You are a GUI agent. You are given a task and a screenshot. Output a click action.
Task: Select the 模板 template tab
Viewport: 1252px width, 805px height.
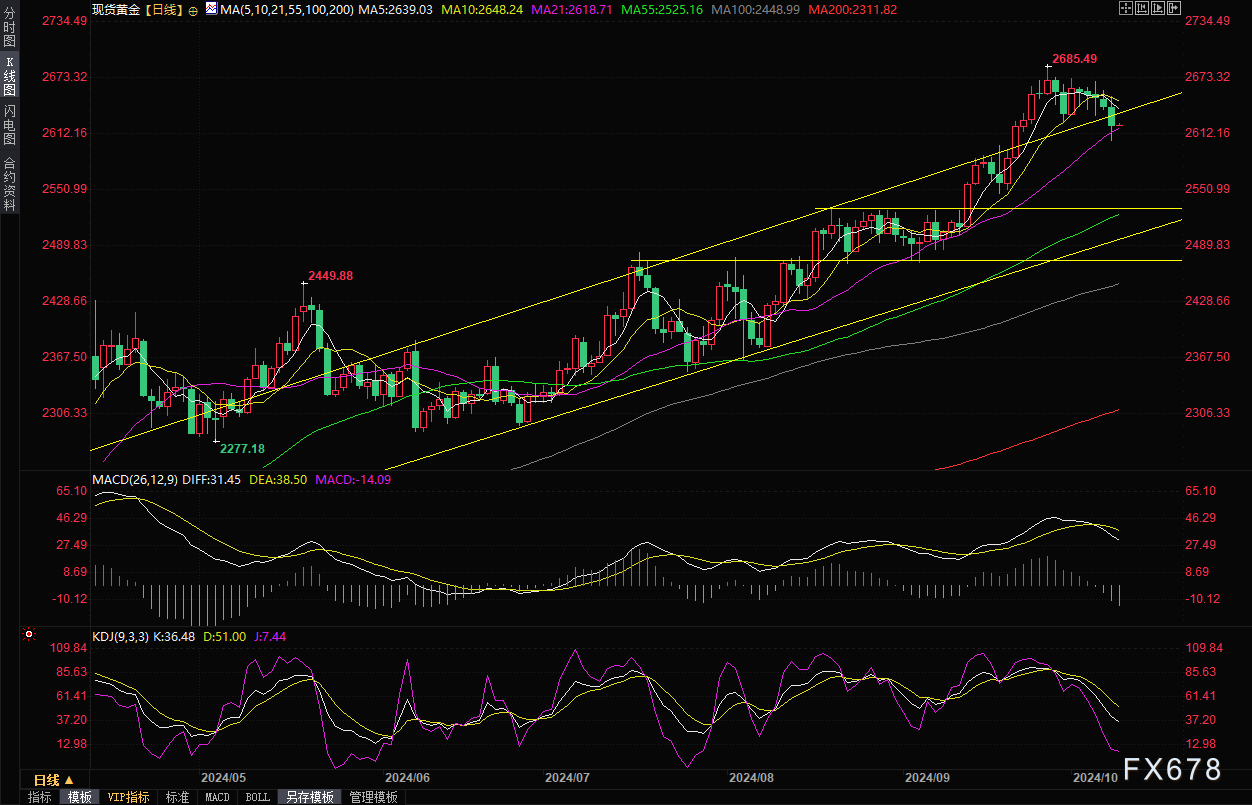[80, 797]
